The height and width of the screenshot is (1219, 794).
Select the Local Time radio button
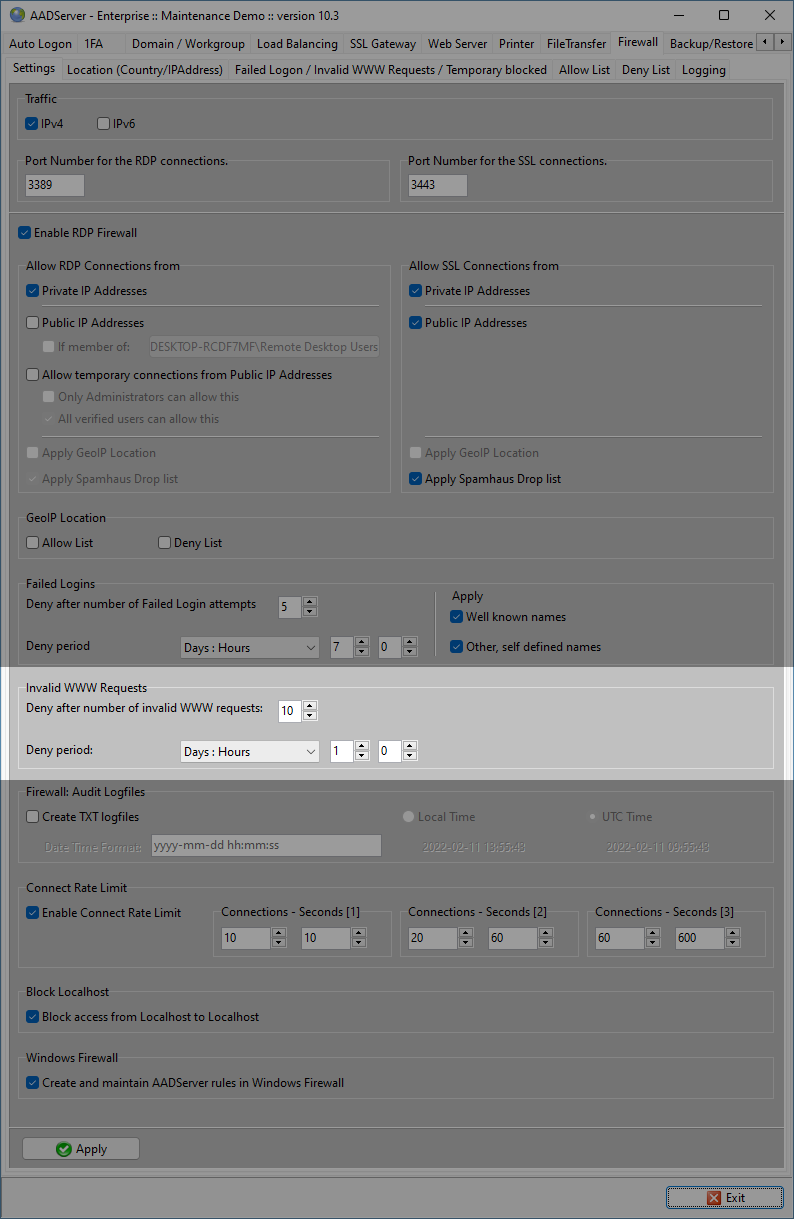click(x=408, y=817)
